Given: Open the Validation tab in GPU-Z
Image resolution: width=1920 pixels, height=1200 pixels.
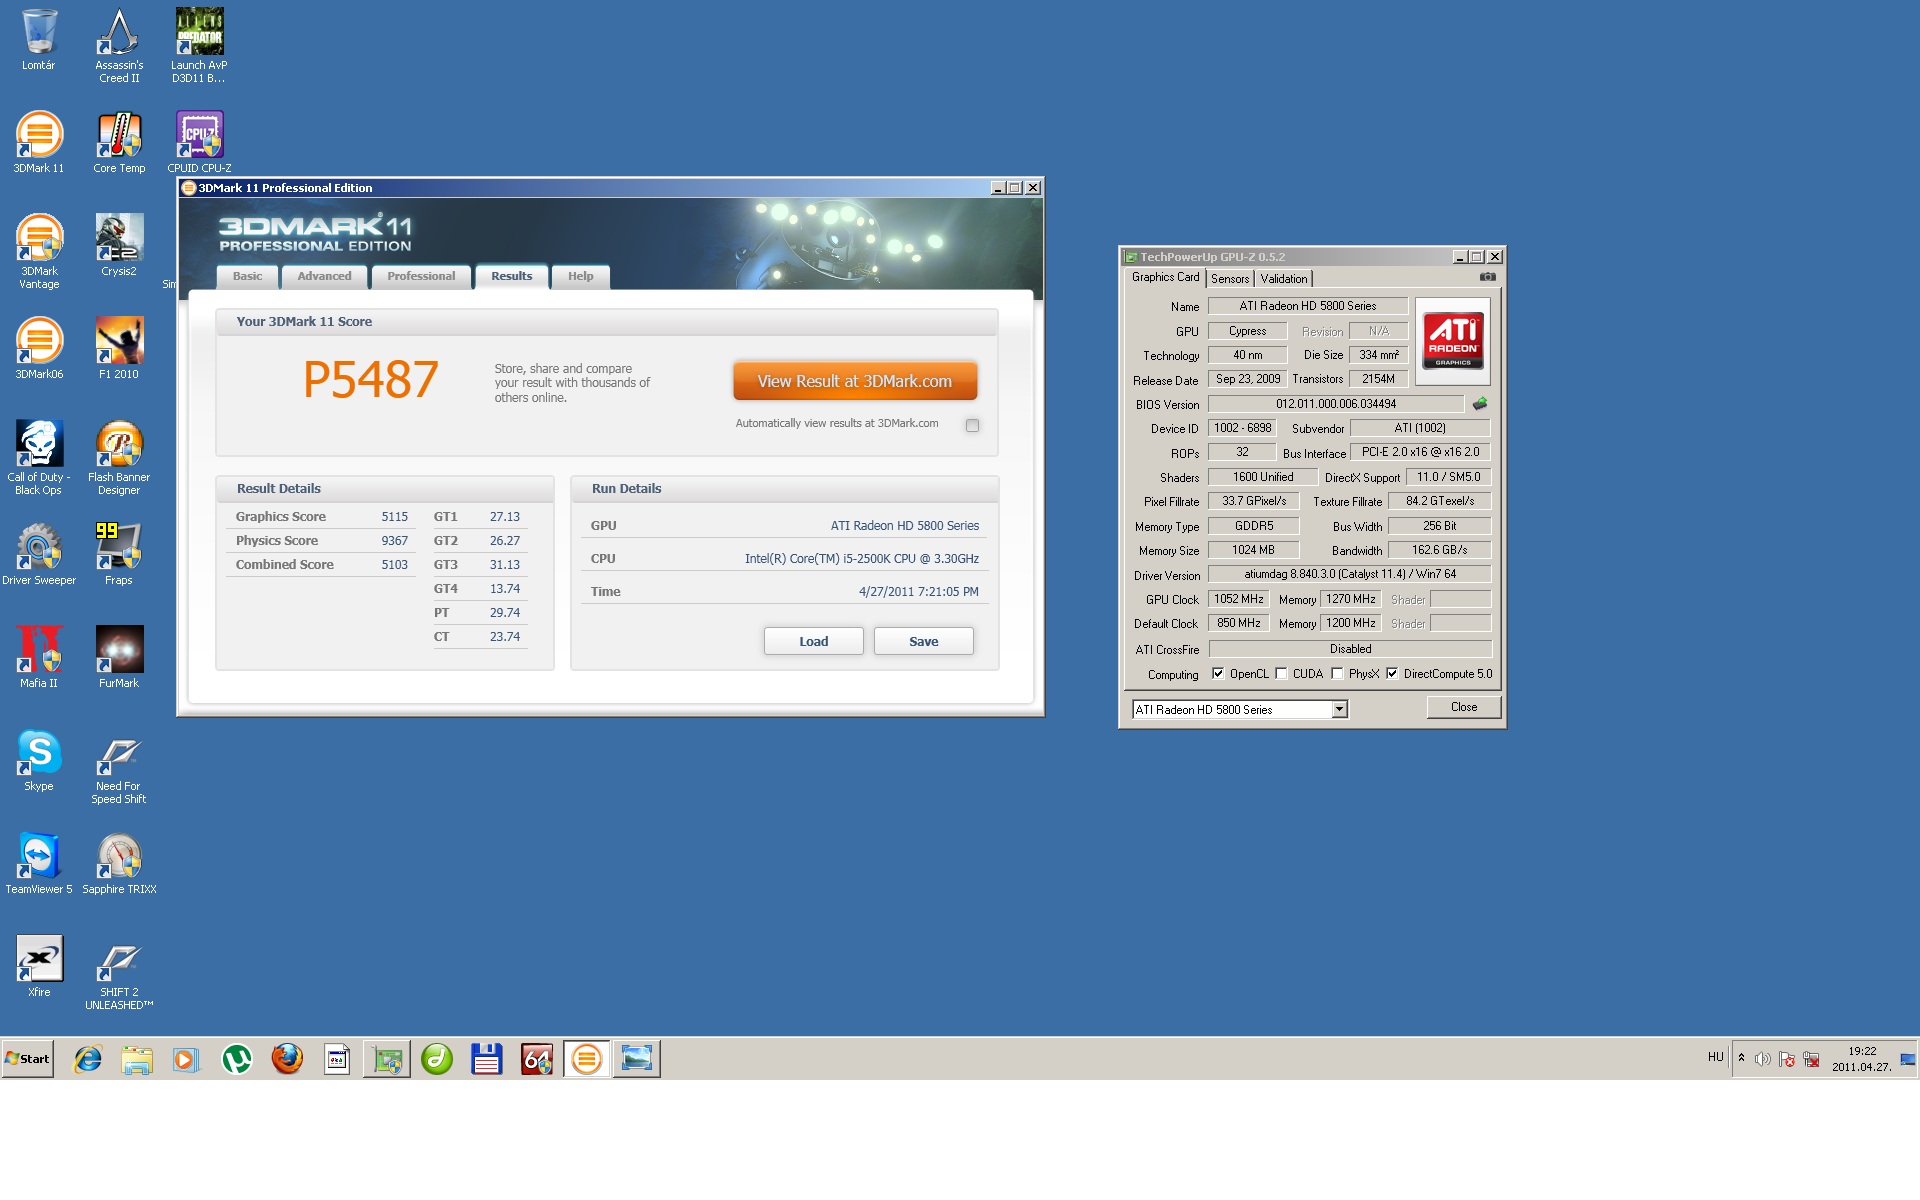Looking at the screenshot, I should [x=1283, y=279].
